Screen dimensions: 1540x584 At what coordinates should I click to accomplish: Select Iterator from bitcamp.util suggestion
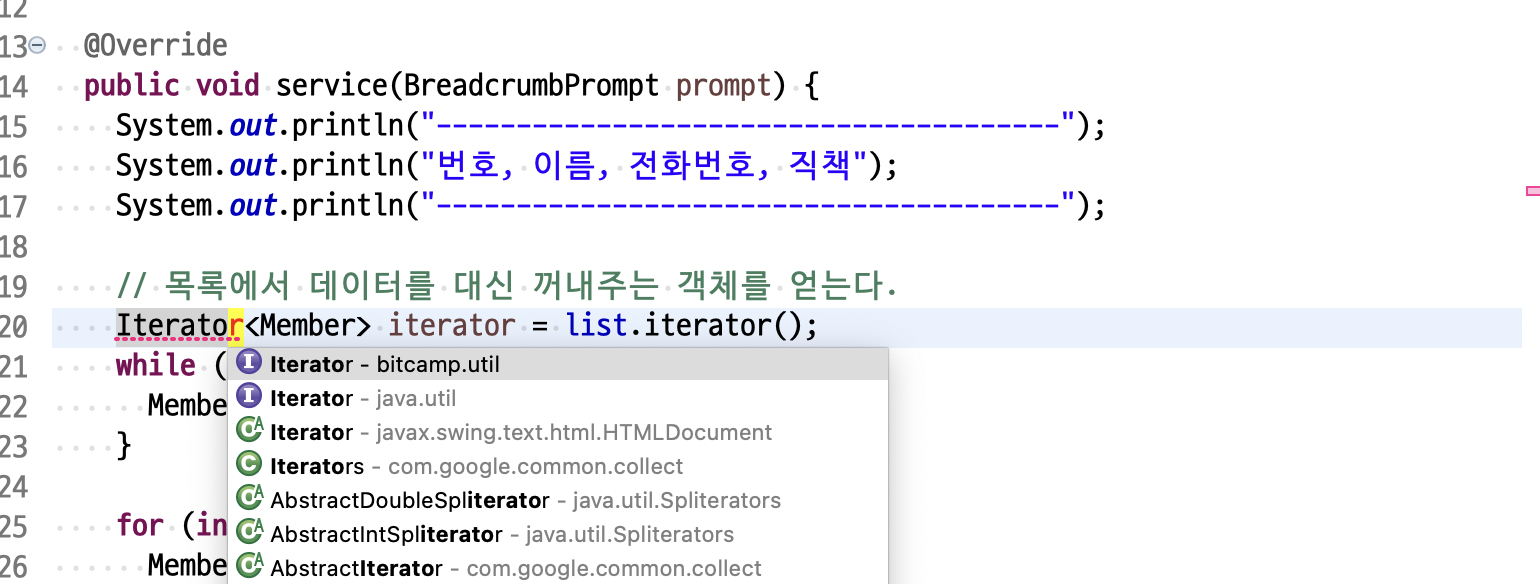[558, 365]
